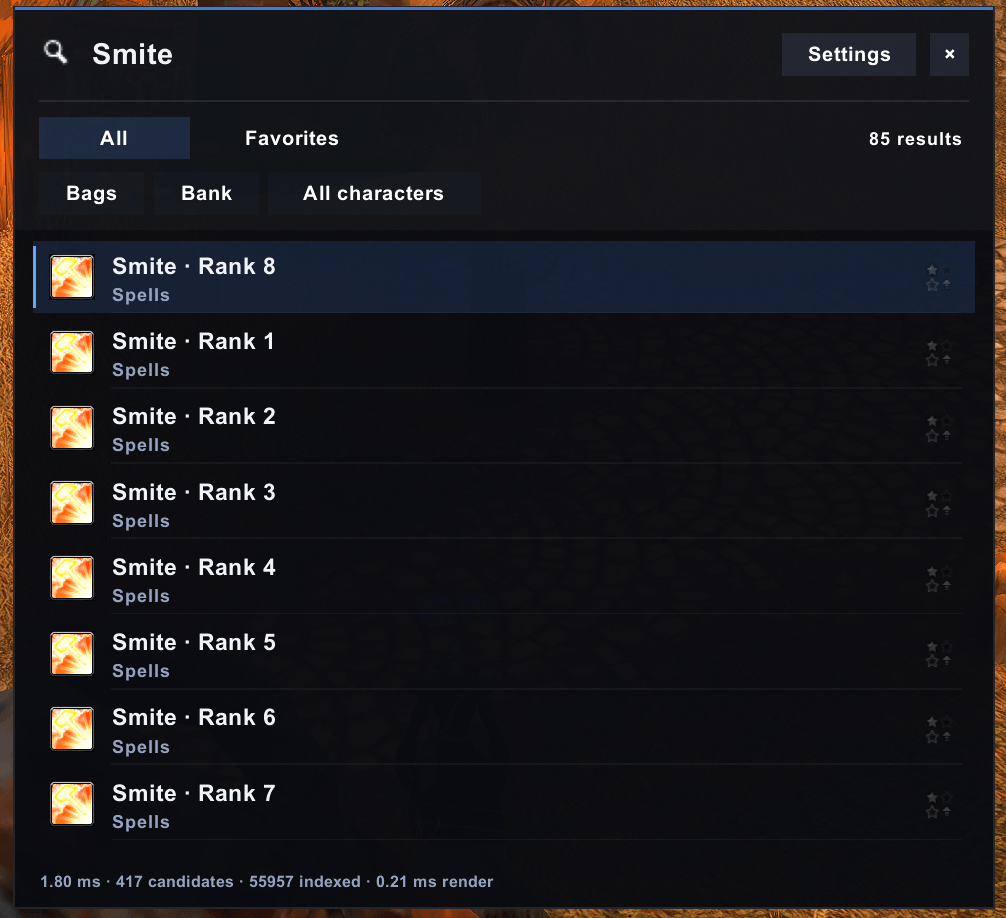Click the Smite Rank 1 spell icon

72,352
